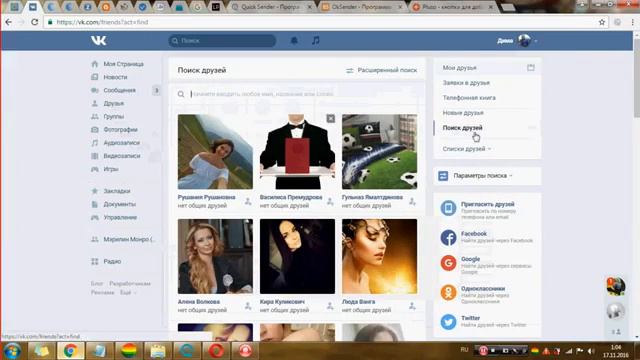Click the Видеозаписи film icon in sidebar
640x360 pixels.
pos(95,156)
